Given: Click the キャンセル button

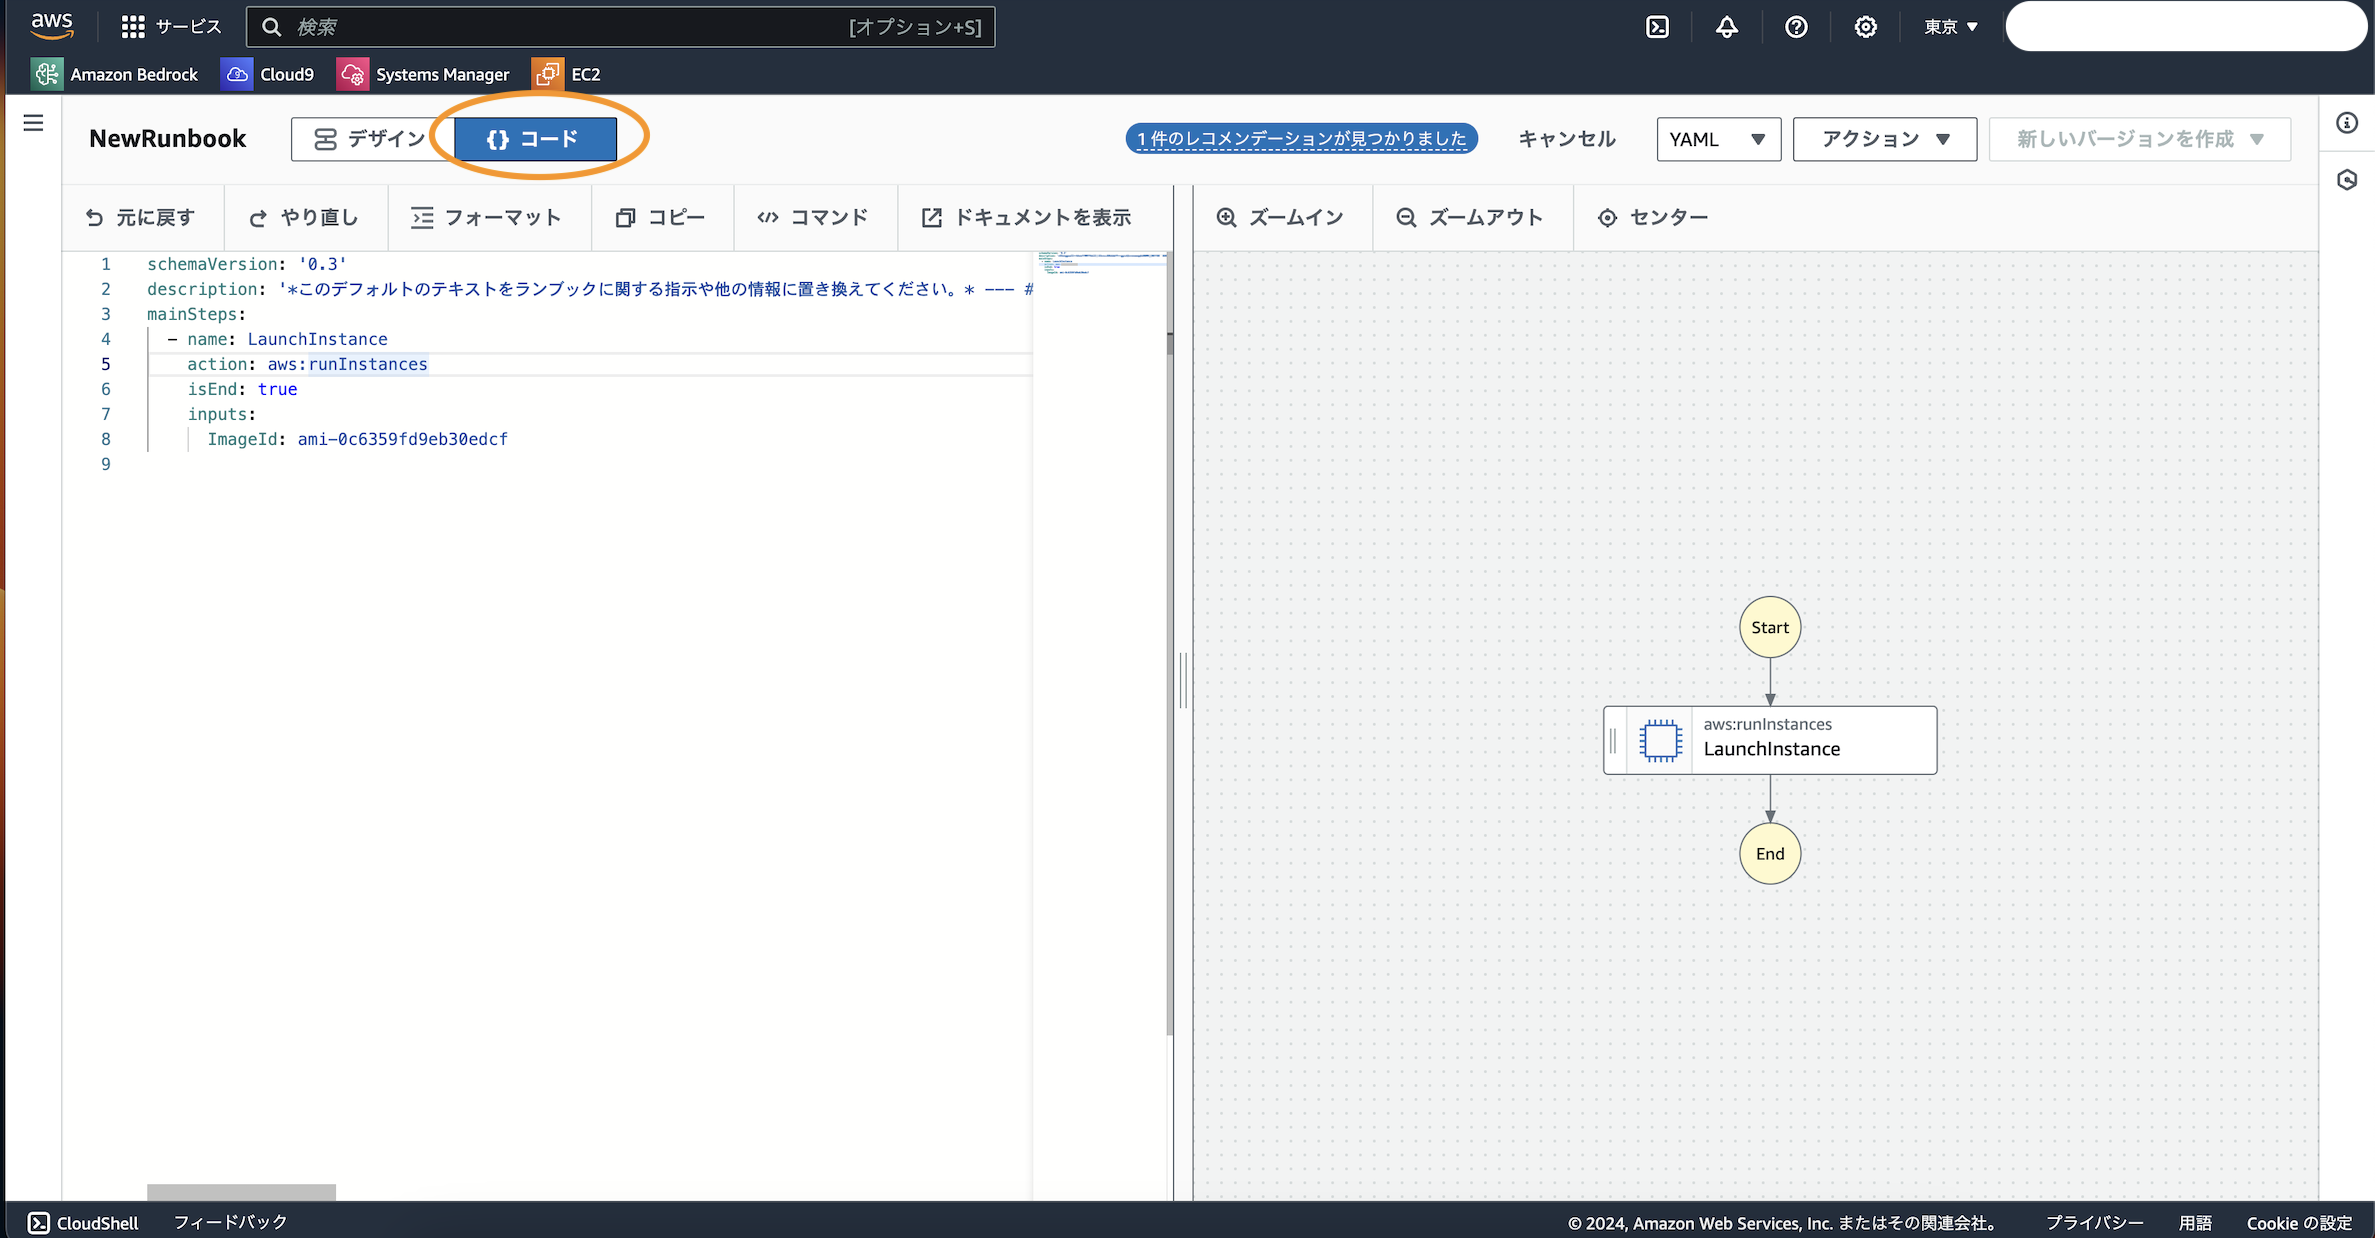Looking at the screenshot, I should click(x=1566, y=139).
